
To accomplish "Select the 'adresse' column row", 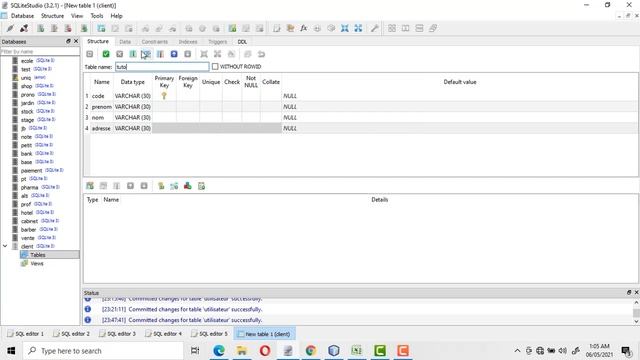I will 361,128.
